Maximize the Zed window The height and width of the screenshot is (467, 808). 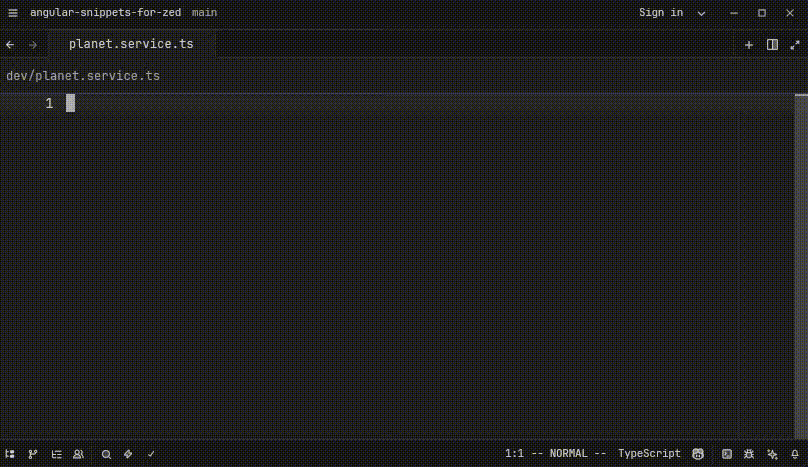tap(762, 13)
